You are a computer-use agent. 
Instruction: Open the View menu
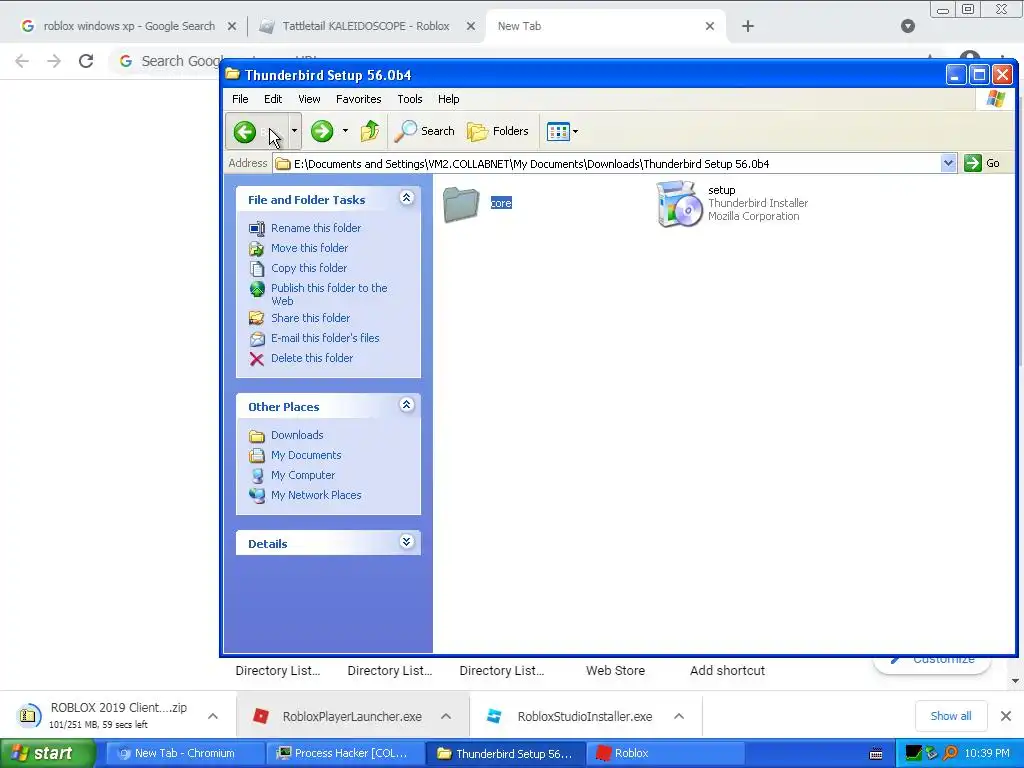pos(309,99)
